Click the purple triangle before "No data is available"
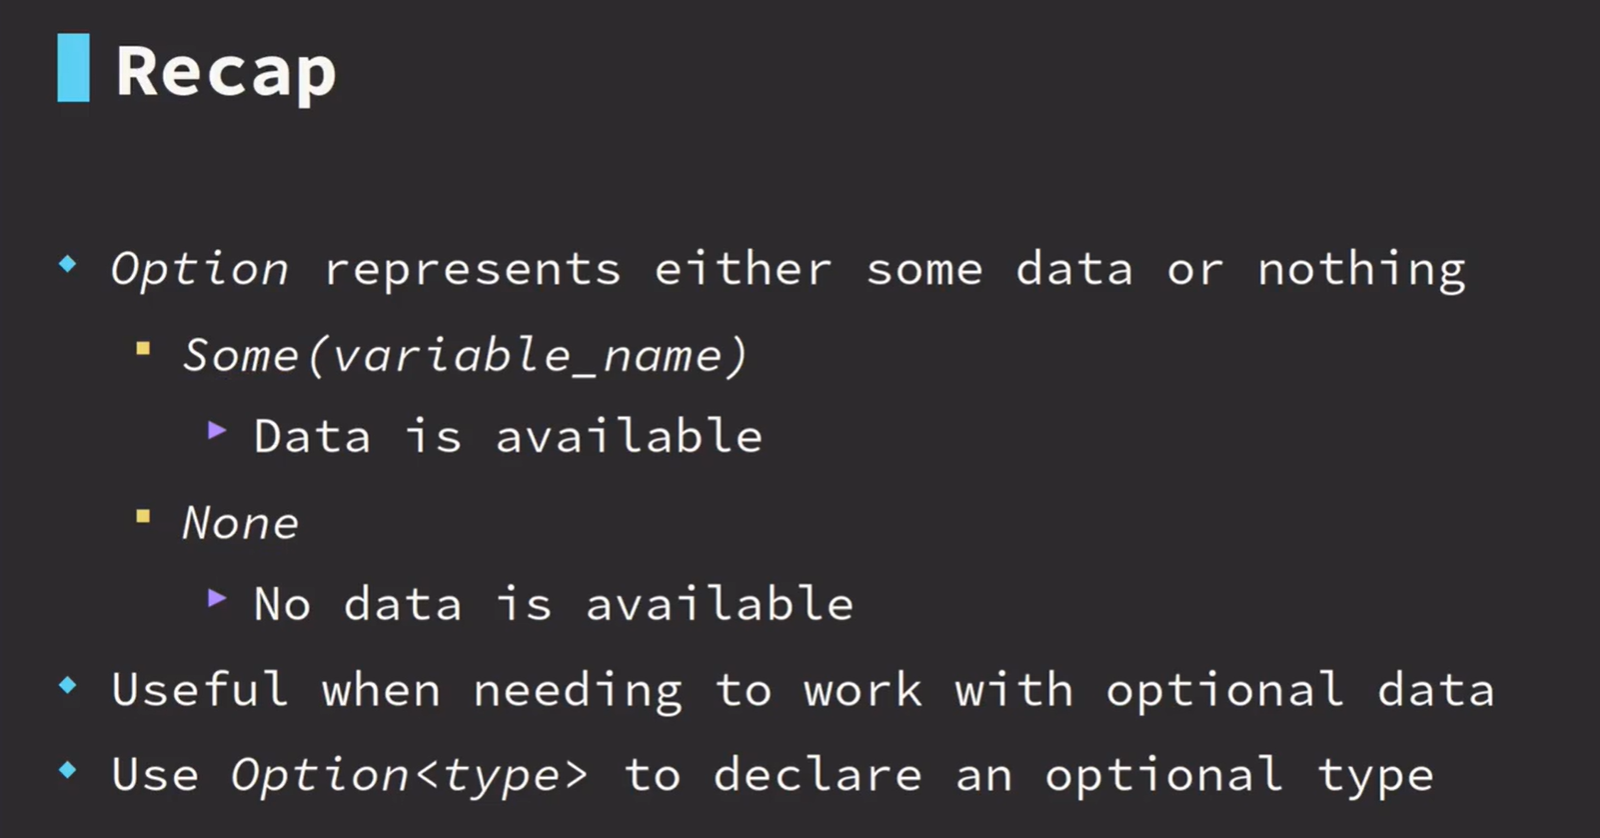Viewport: 1600px width, 838px height. coord(217,599)
